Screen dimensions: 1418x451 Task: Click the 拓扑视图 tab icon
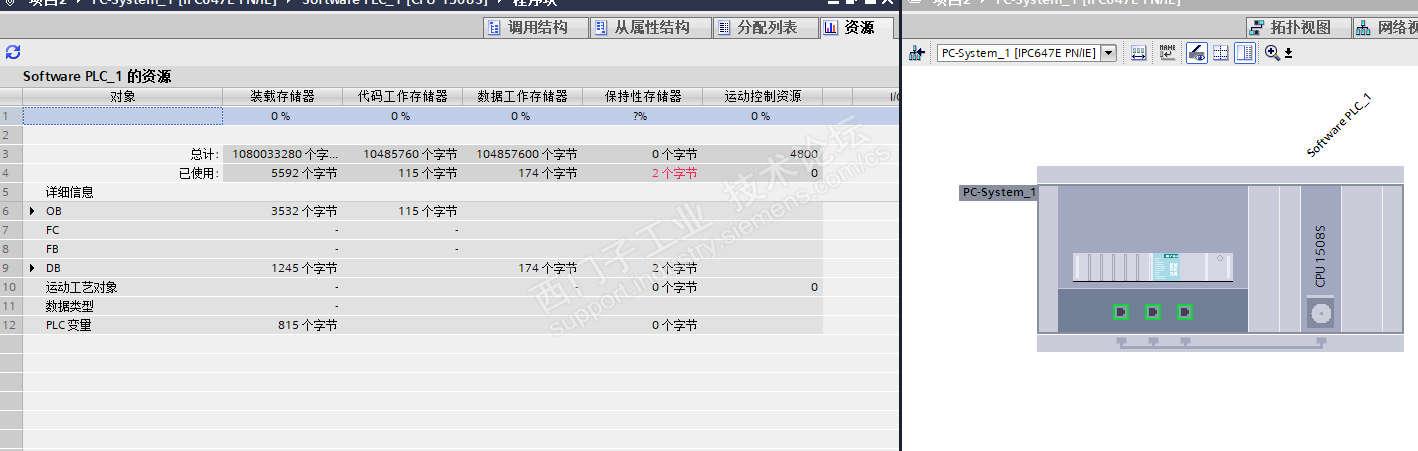[1259, 28]
